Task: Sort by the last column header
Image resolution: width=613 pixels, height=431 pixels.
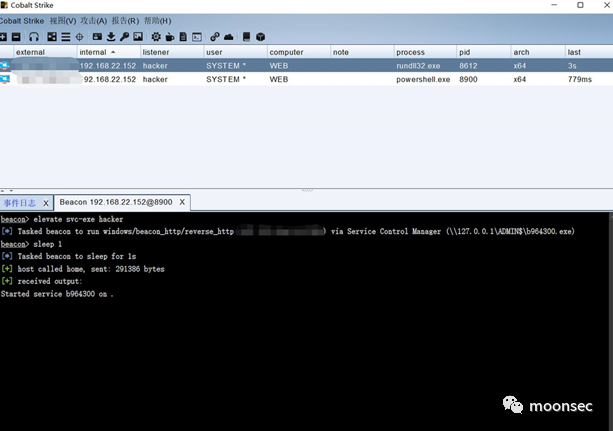Action: click(589, 52)
